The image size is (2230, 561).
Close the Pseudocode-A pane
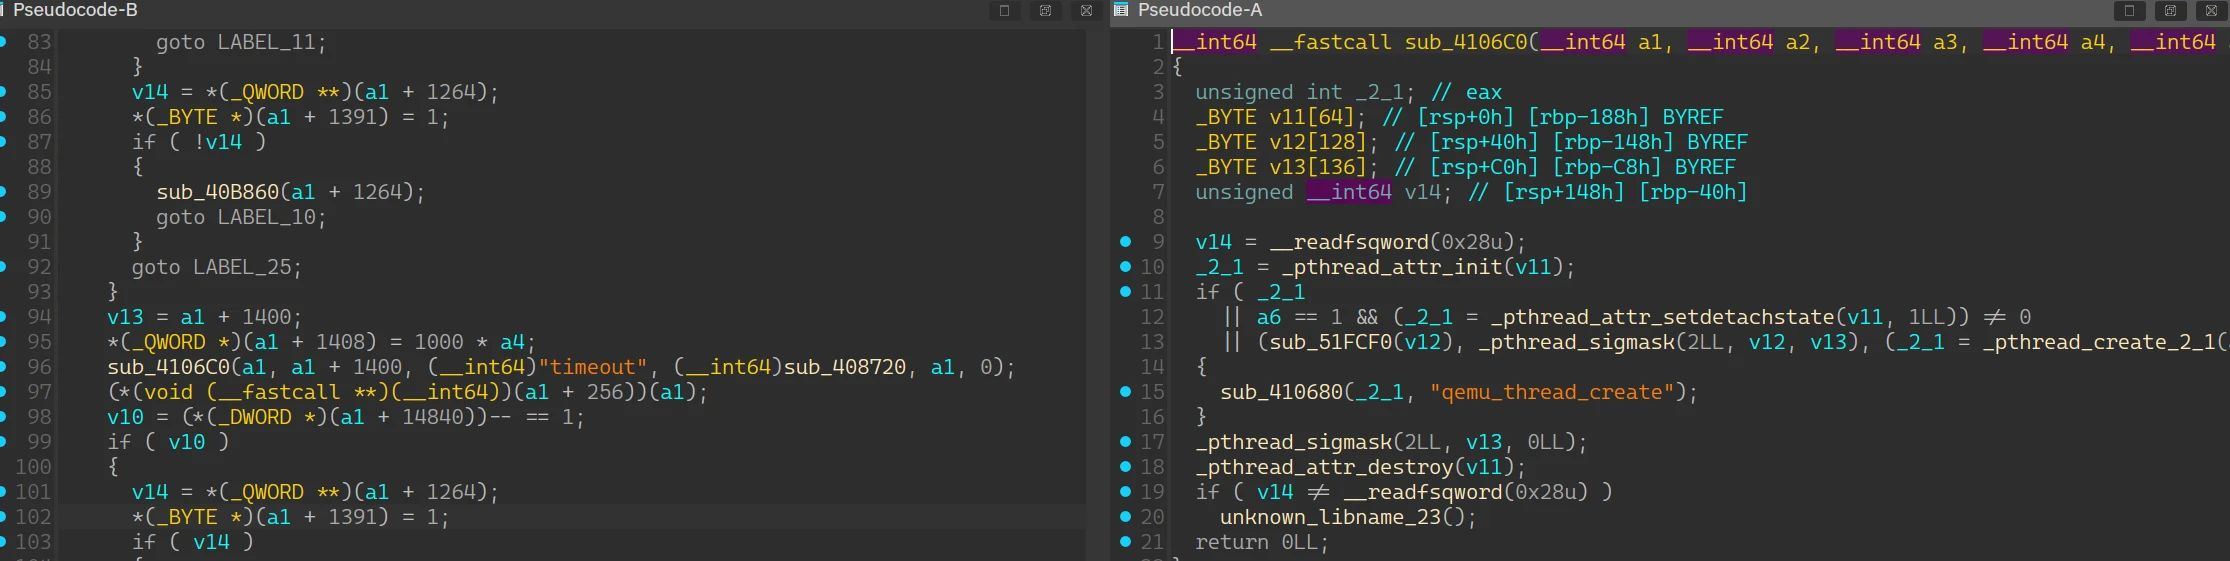2211,11
